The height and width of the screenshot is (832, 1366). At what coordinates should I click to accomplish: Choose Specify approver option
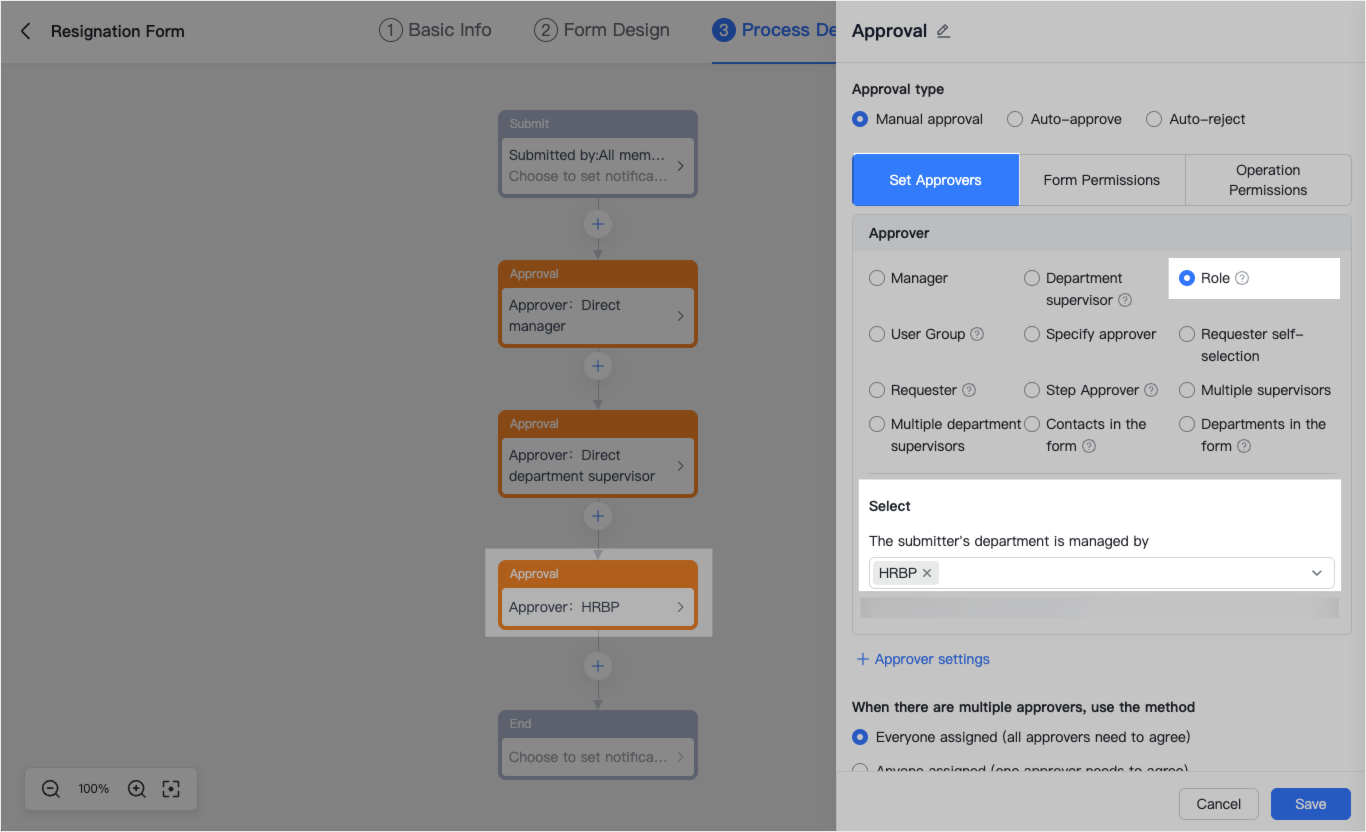click(x=1032, y=334)
